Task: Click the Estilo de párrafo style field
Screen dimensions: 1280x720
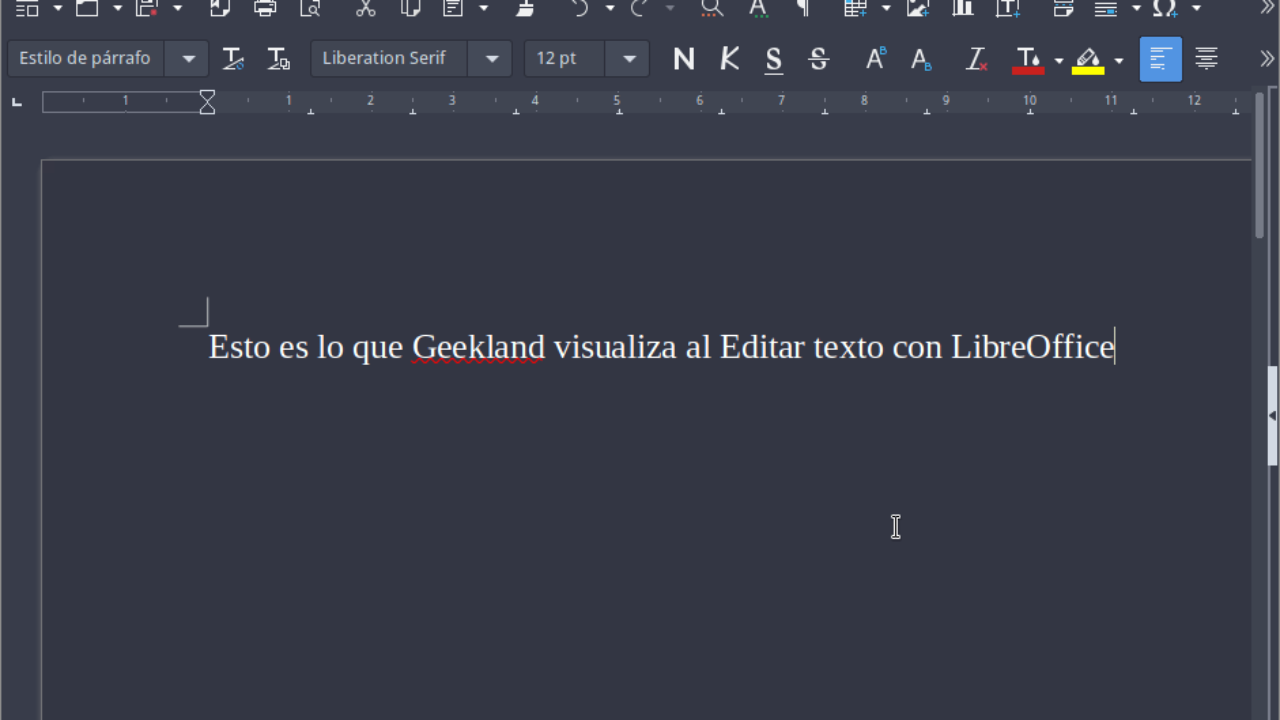Action: click(86, 59)
